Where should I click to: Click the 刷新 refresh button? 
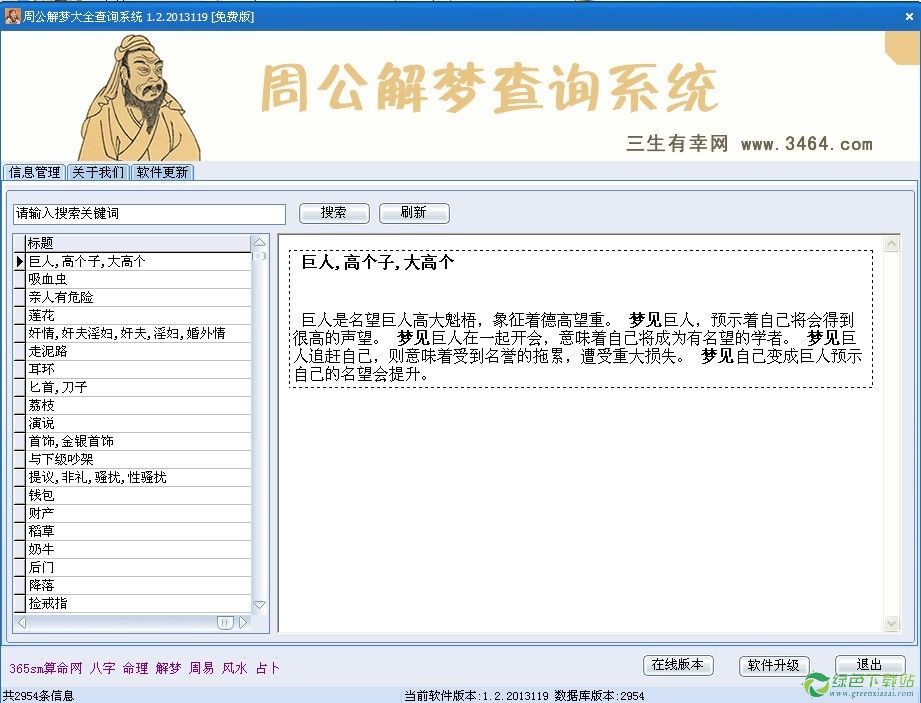tap(413, 213)
